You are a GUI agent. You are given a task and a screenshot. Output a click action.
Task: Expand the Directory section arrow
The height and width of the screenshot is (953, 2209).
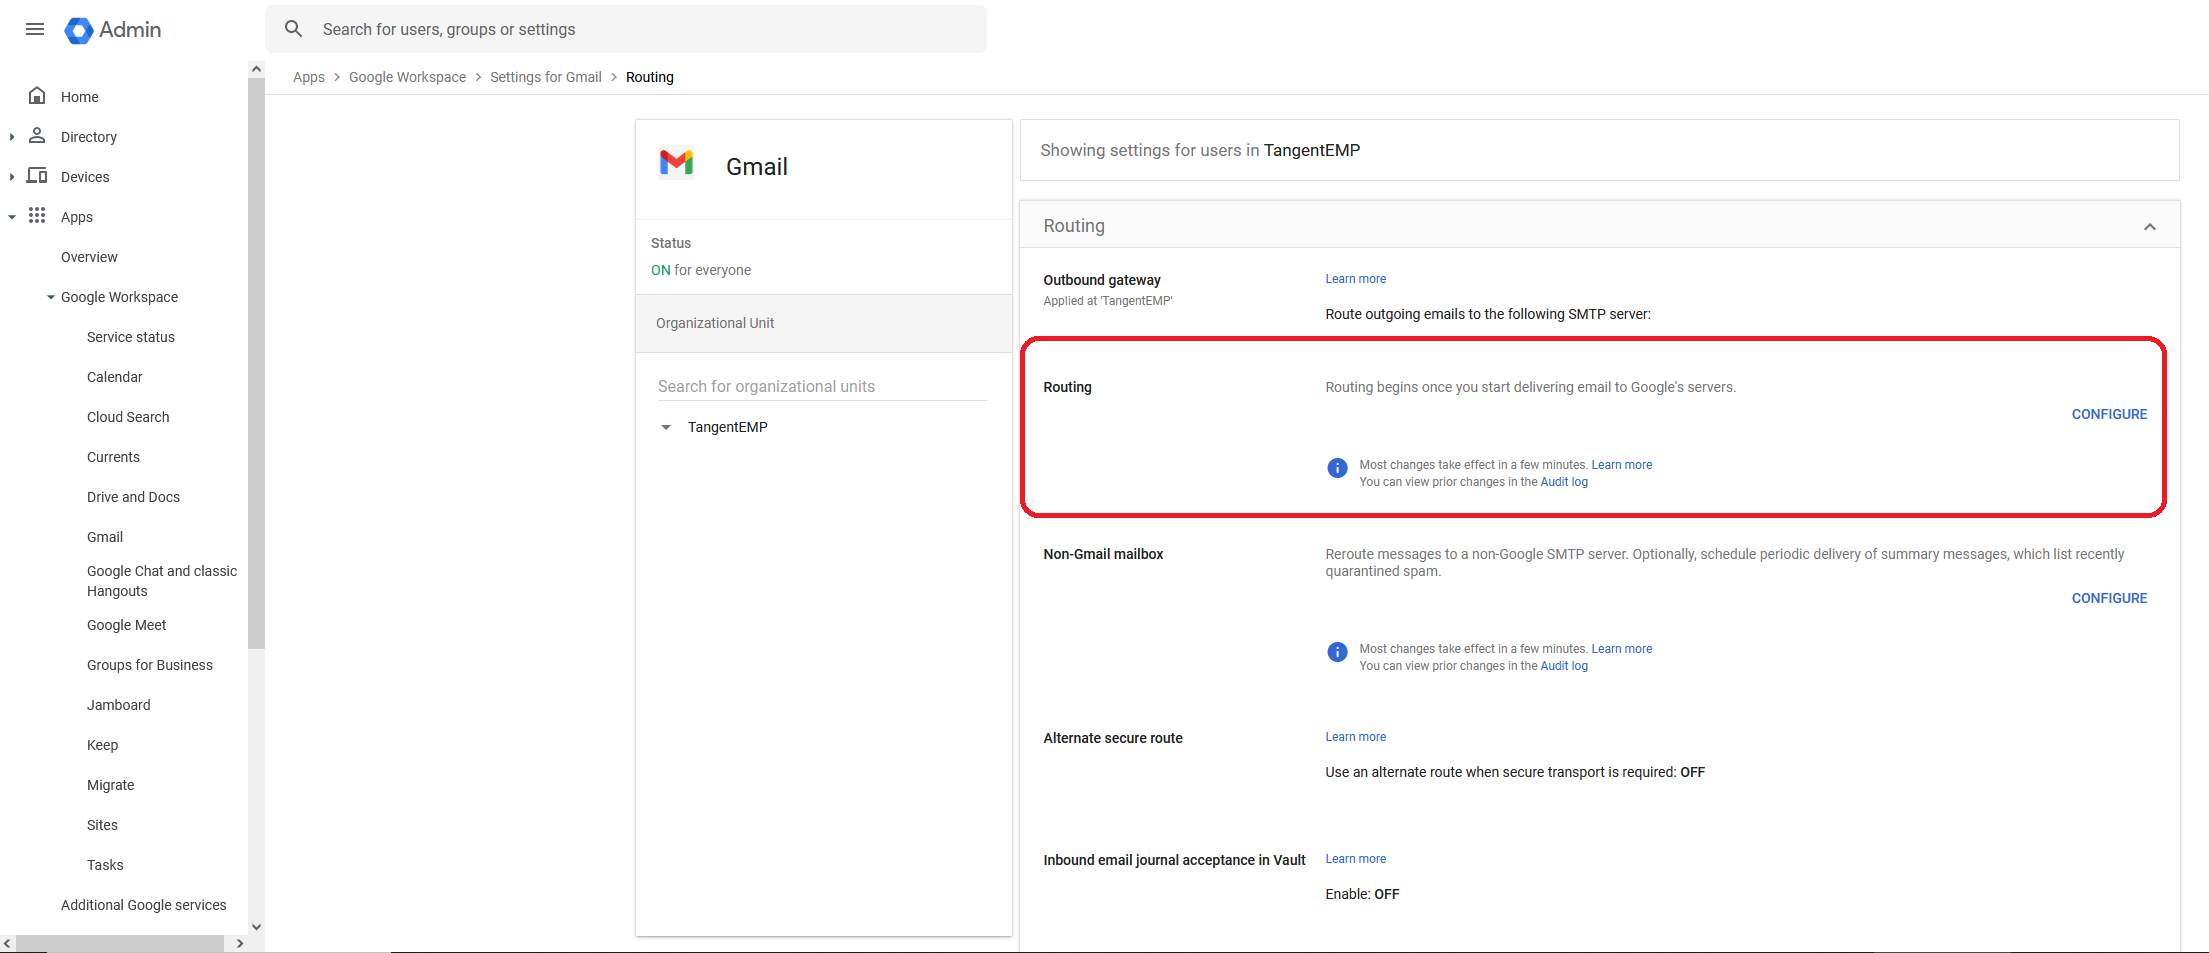(x=12, y=137)
